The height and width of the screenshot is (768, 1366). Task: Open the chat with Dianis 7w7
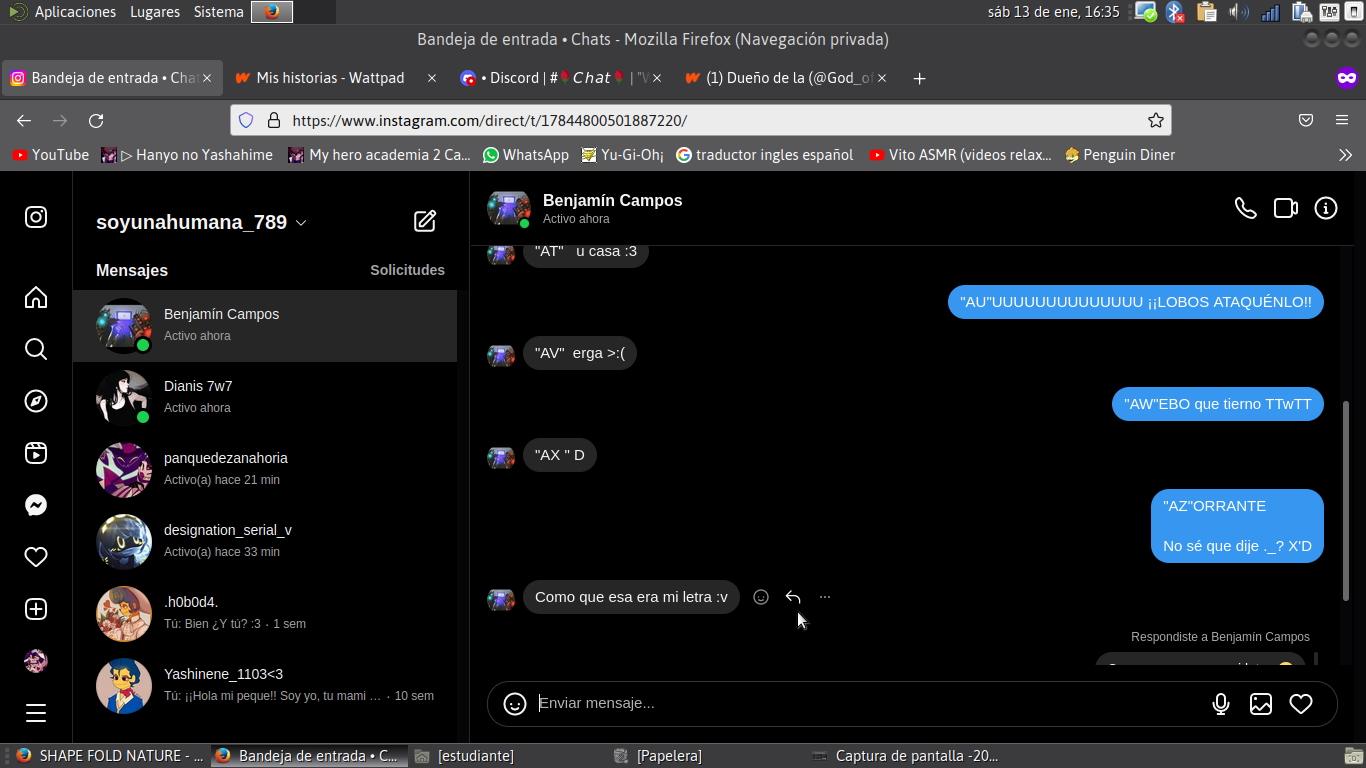(265, 398)
